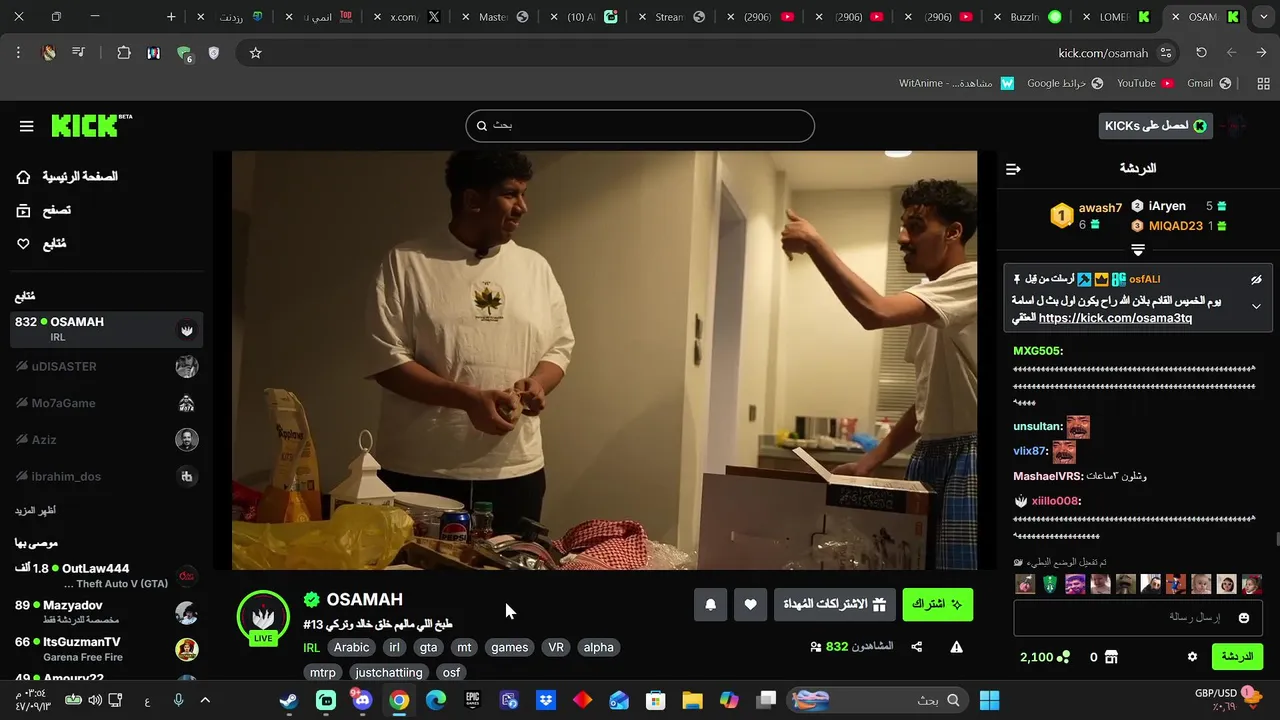
Task: Open the emoji picker in chat
Action: 1243,618
